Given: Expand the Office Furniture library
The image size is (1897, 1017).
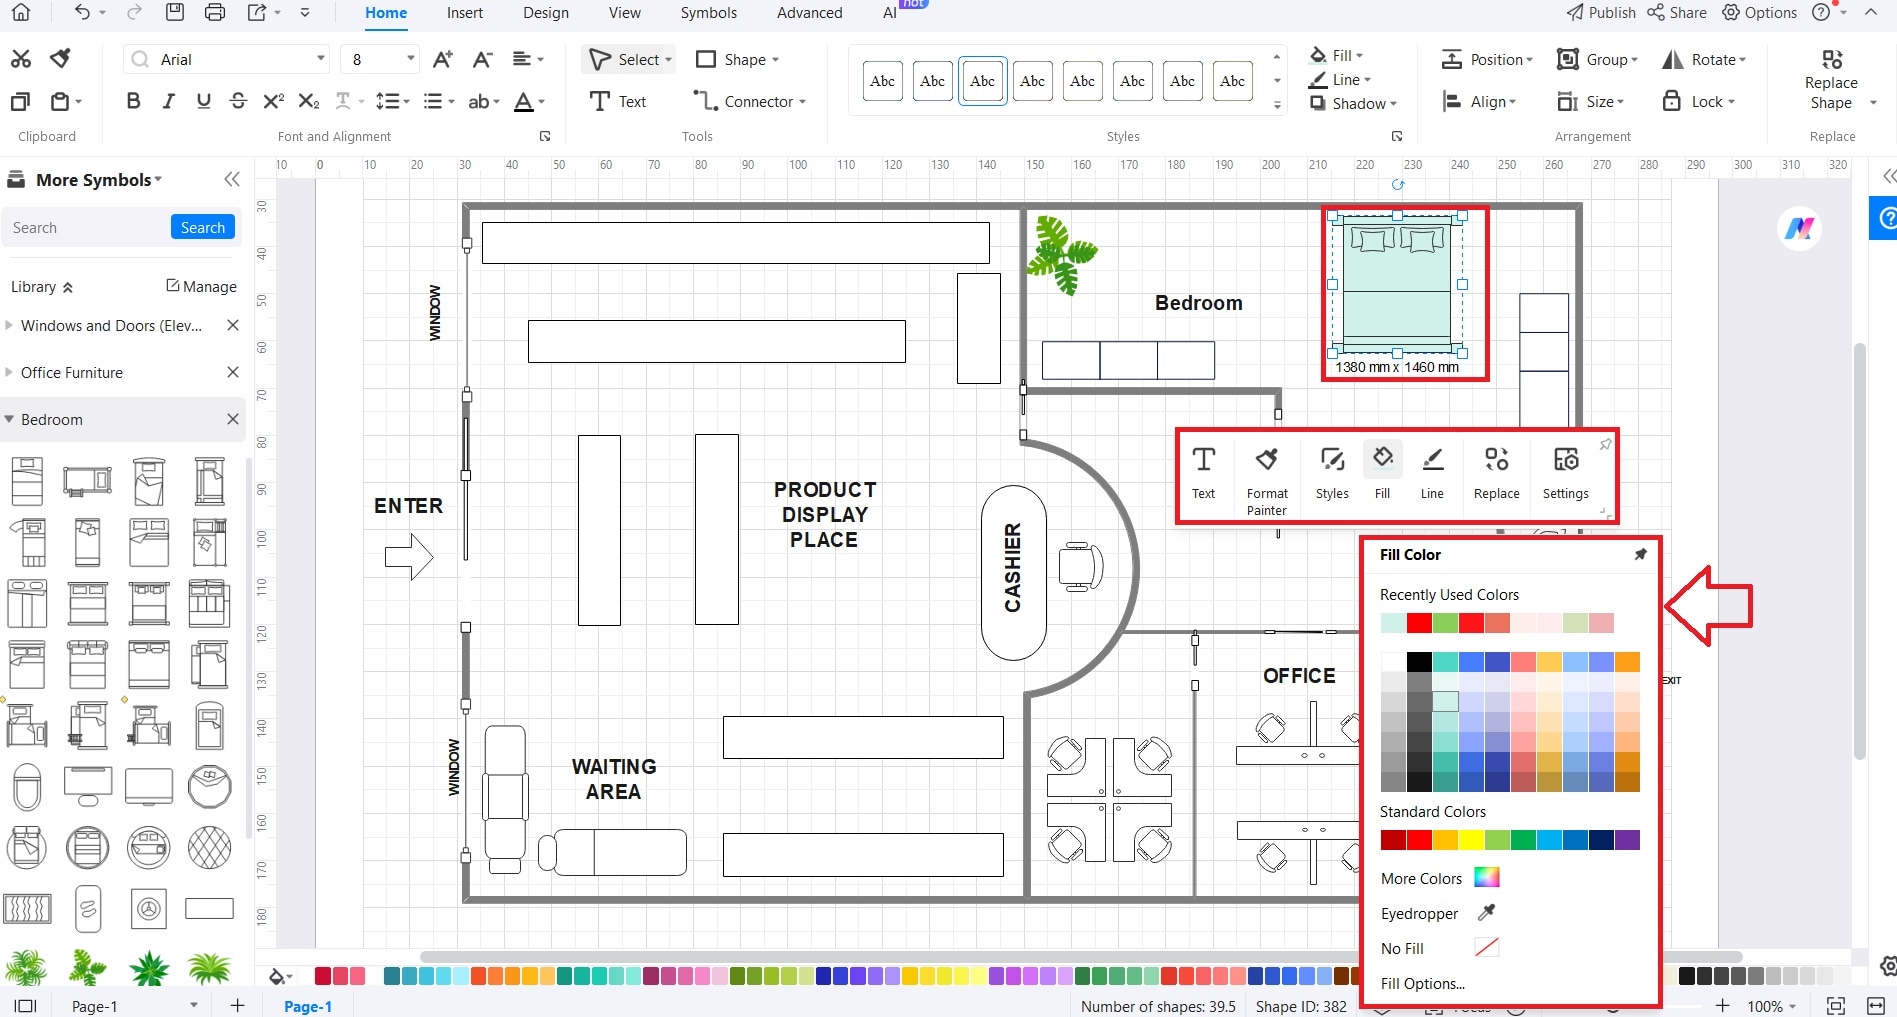Looking at the screenshot, I should pyautogui.click(x=10, y=372).
